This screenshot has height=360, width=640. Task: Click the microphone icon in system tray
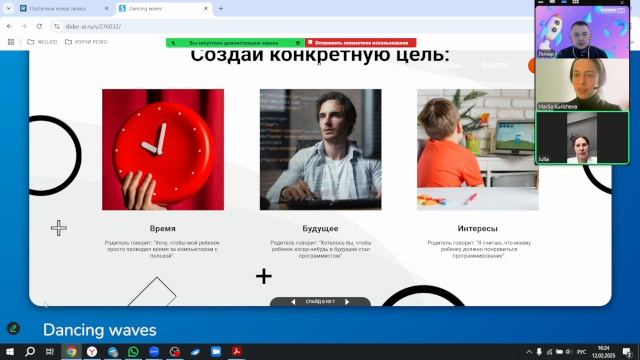pyautogui.click(x=539, y=351)
